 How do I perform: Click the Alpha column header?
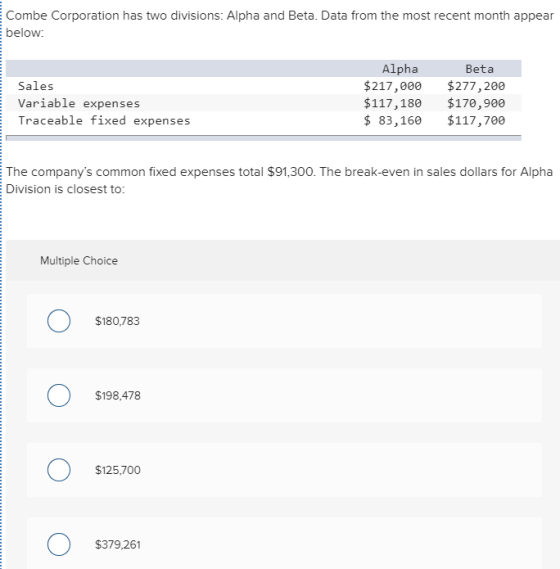(x=400, y=69)
